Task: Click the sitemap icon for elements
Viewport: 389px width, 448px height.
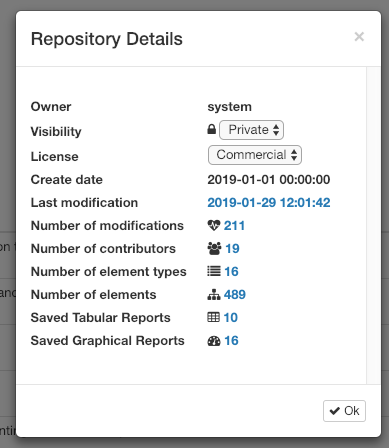Action: coord(214,294)
